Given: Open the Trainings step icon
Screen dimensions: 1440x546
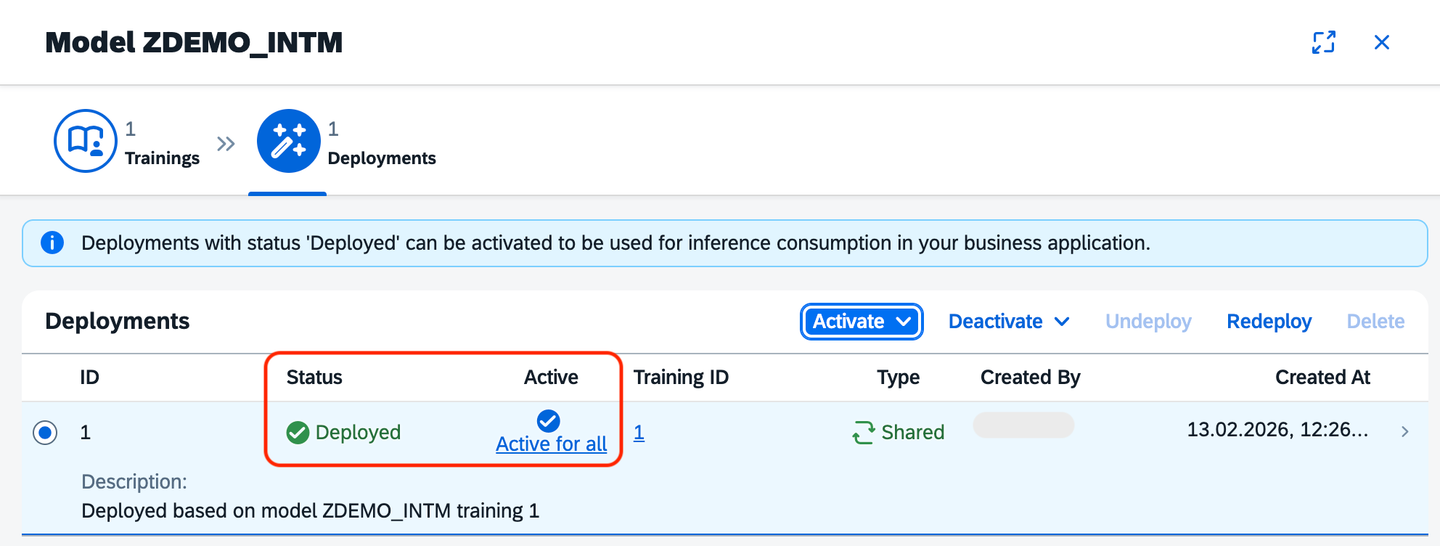Looking at the screenshot, I should 85,141.
